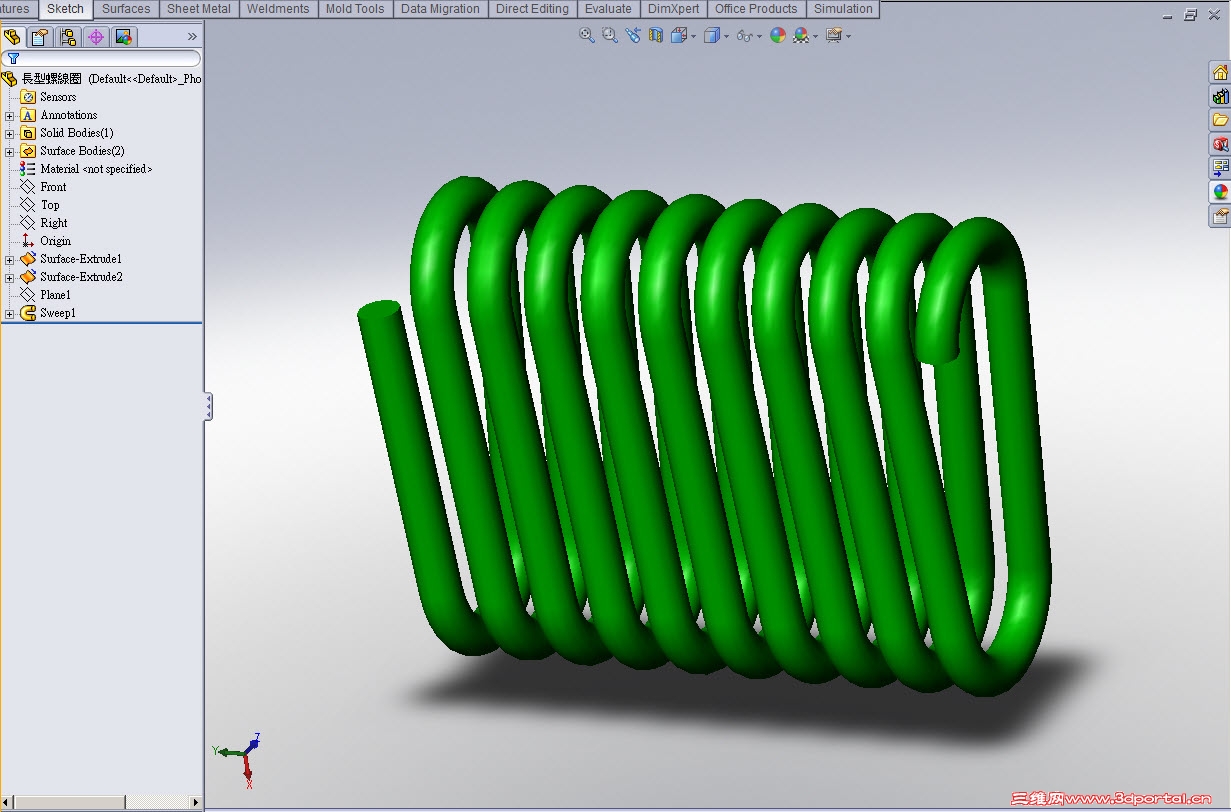Switch to the Data Migration tab
This screenshot has width=1231, height=812.
coord(440,9)
